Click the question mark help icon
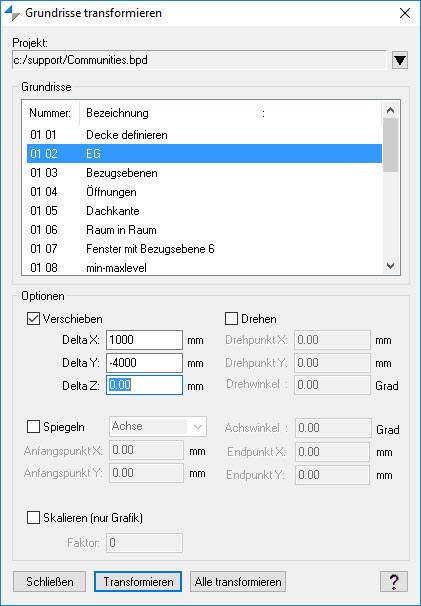Viewport: 421px width, 606px height. [394, 582]
